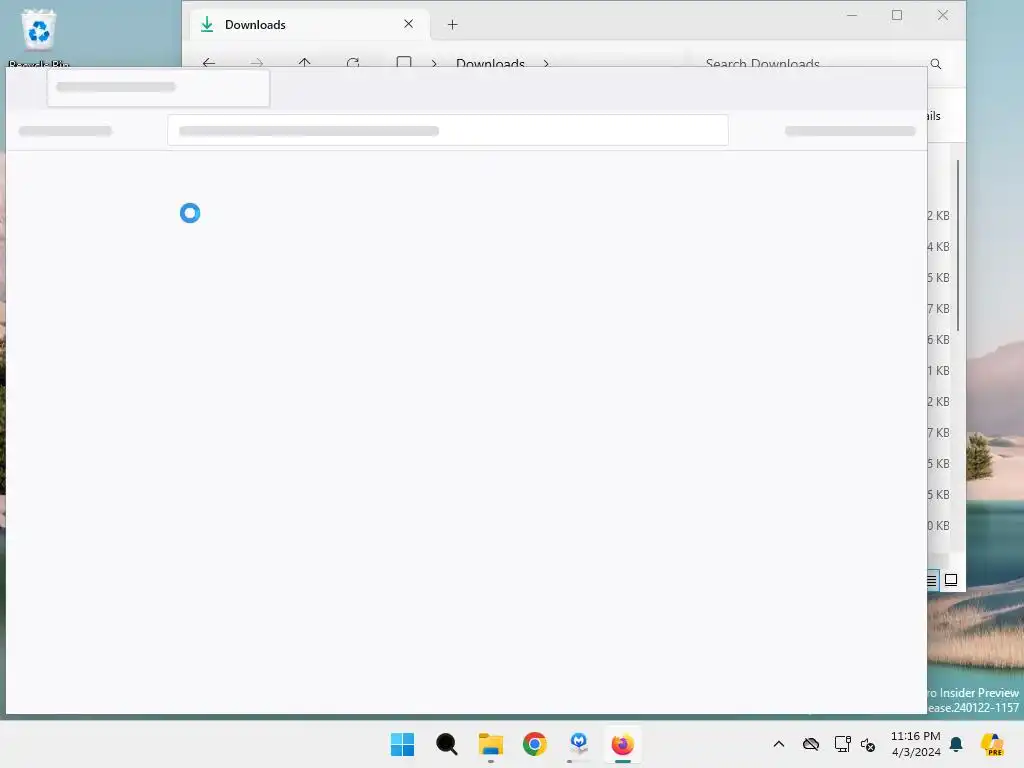The image size is (1024, 768).
Task: Click the OneDrive cloud tray icon
Action: click(811, 744)
